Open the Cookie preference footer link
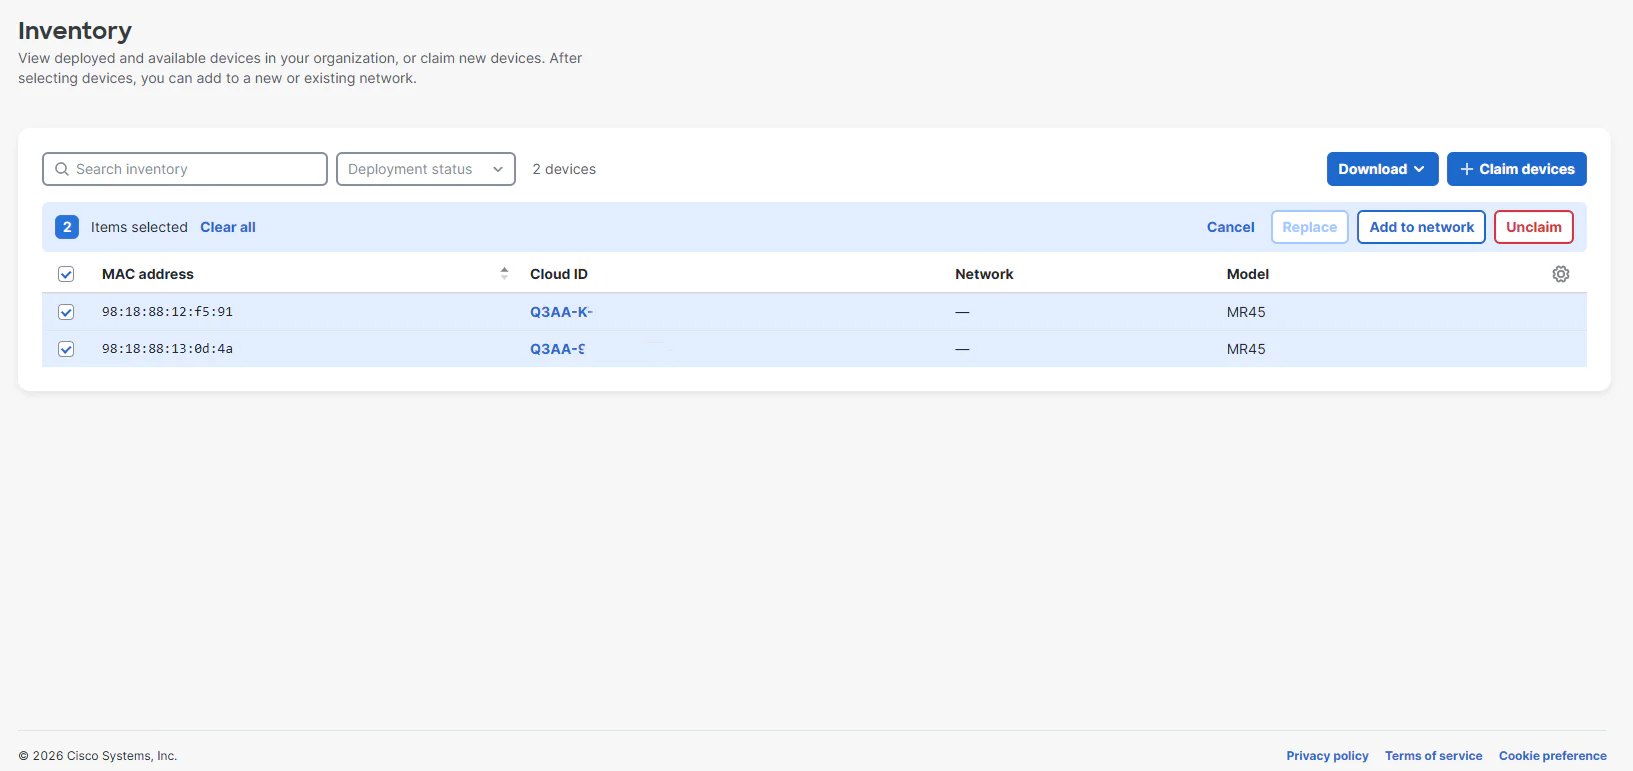 click(x=1552, y=756)
